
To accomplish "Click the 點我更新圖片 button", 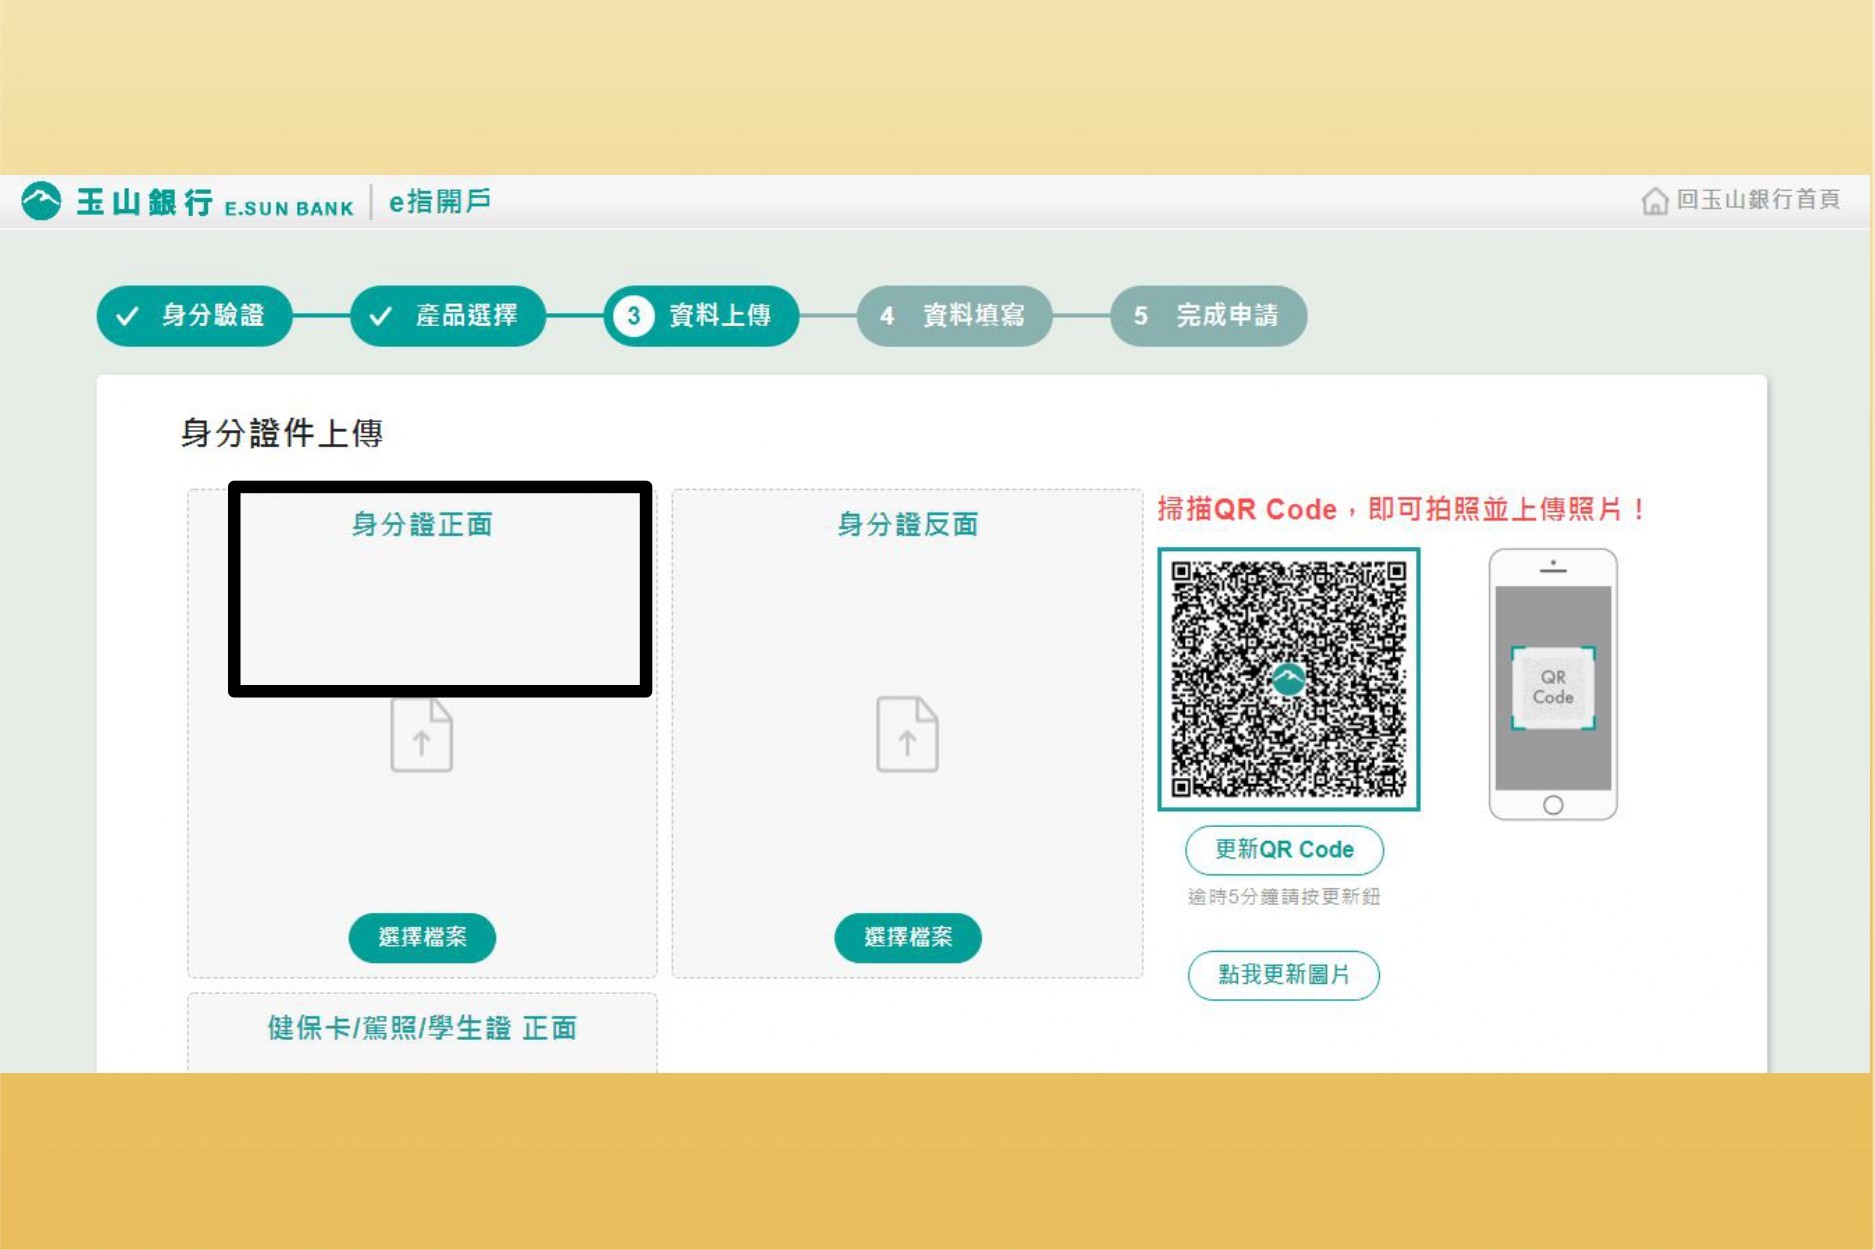I will tap(1284, 975).
